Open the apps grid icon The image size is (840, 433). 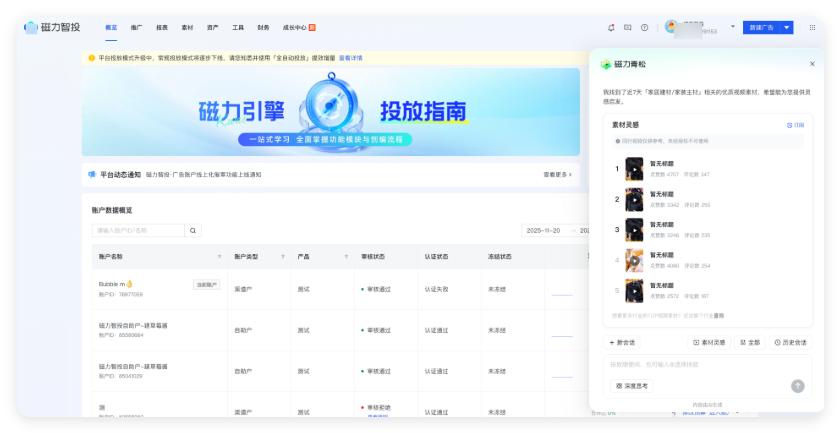(x=812, y=27)
